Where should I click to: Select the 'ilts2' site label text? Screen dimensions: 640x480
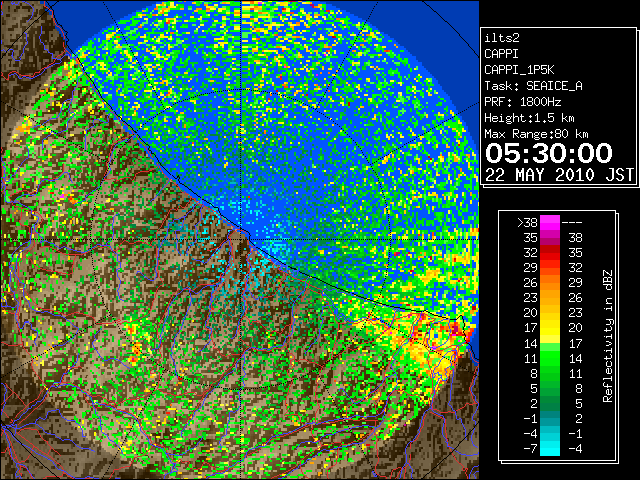coord(502,38)
